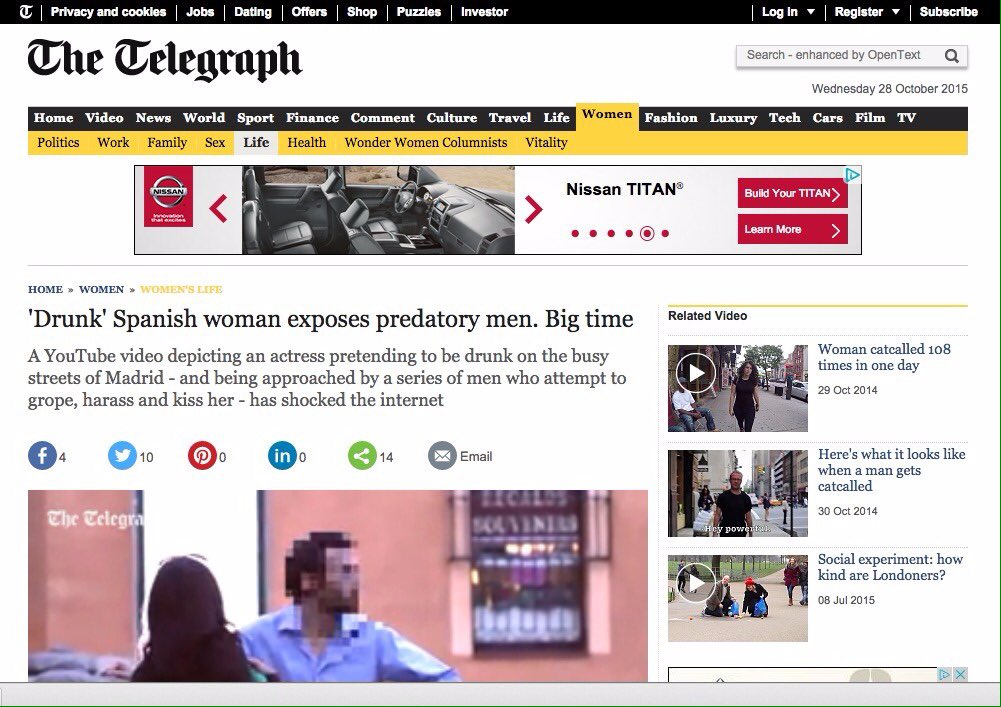Click previous arrow in Nissan ad carousel

[x=218, y=209]
